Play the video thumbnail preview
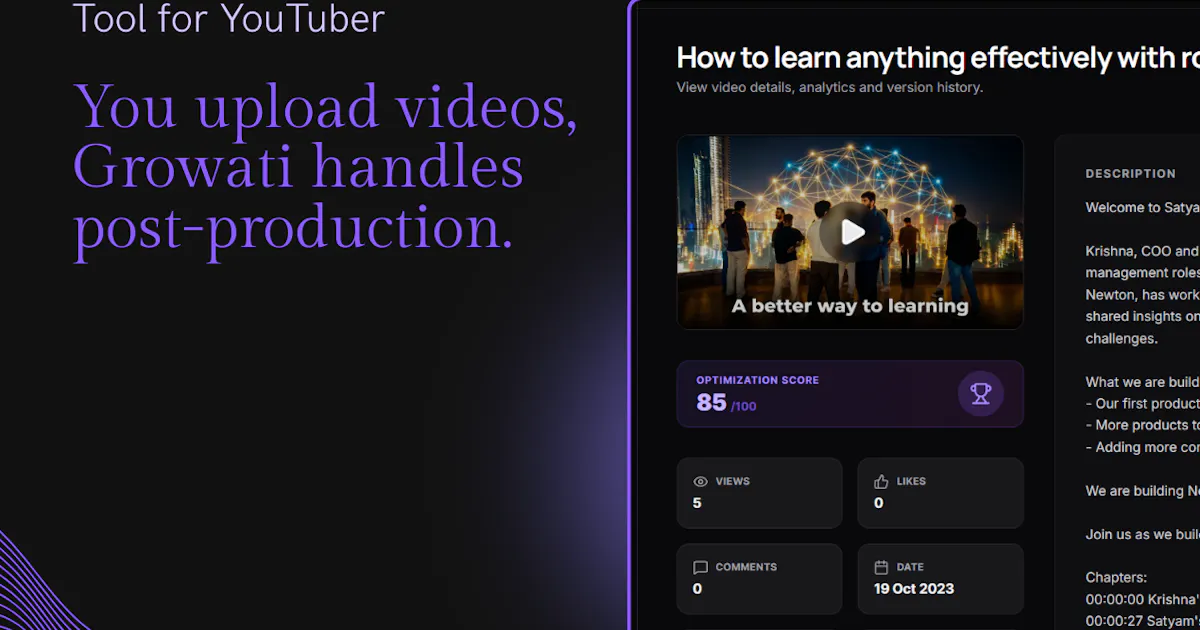 pos(851,232)
